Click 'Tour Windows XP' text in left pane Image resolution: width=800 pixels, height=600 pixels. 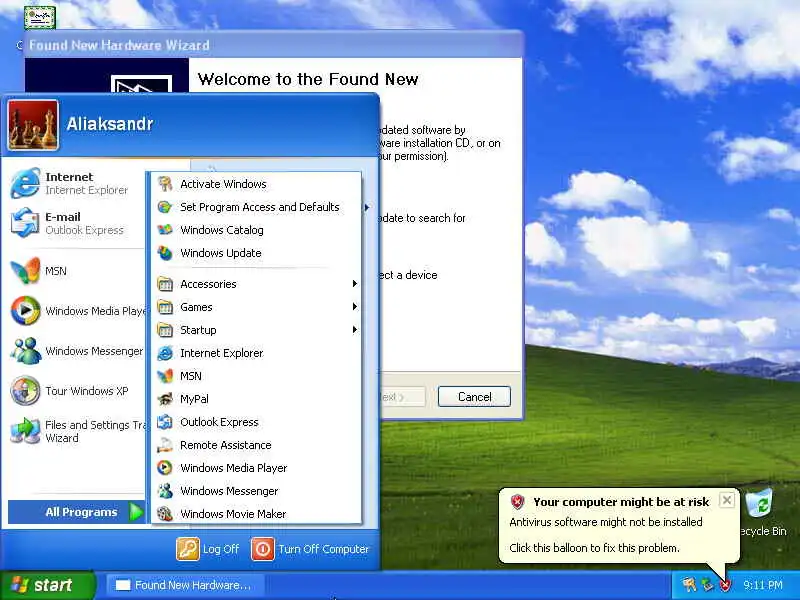click(x=87, y=391)
